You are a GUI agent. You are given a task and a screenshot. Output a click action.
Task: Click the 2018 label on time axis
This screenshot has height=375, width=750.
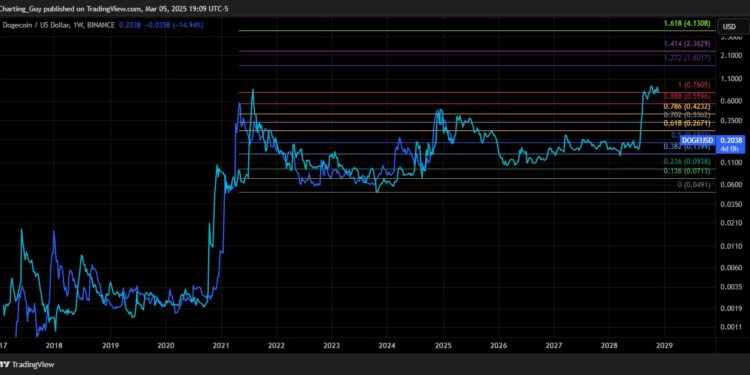[54, 345]
